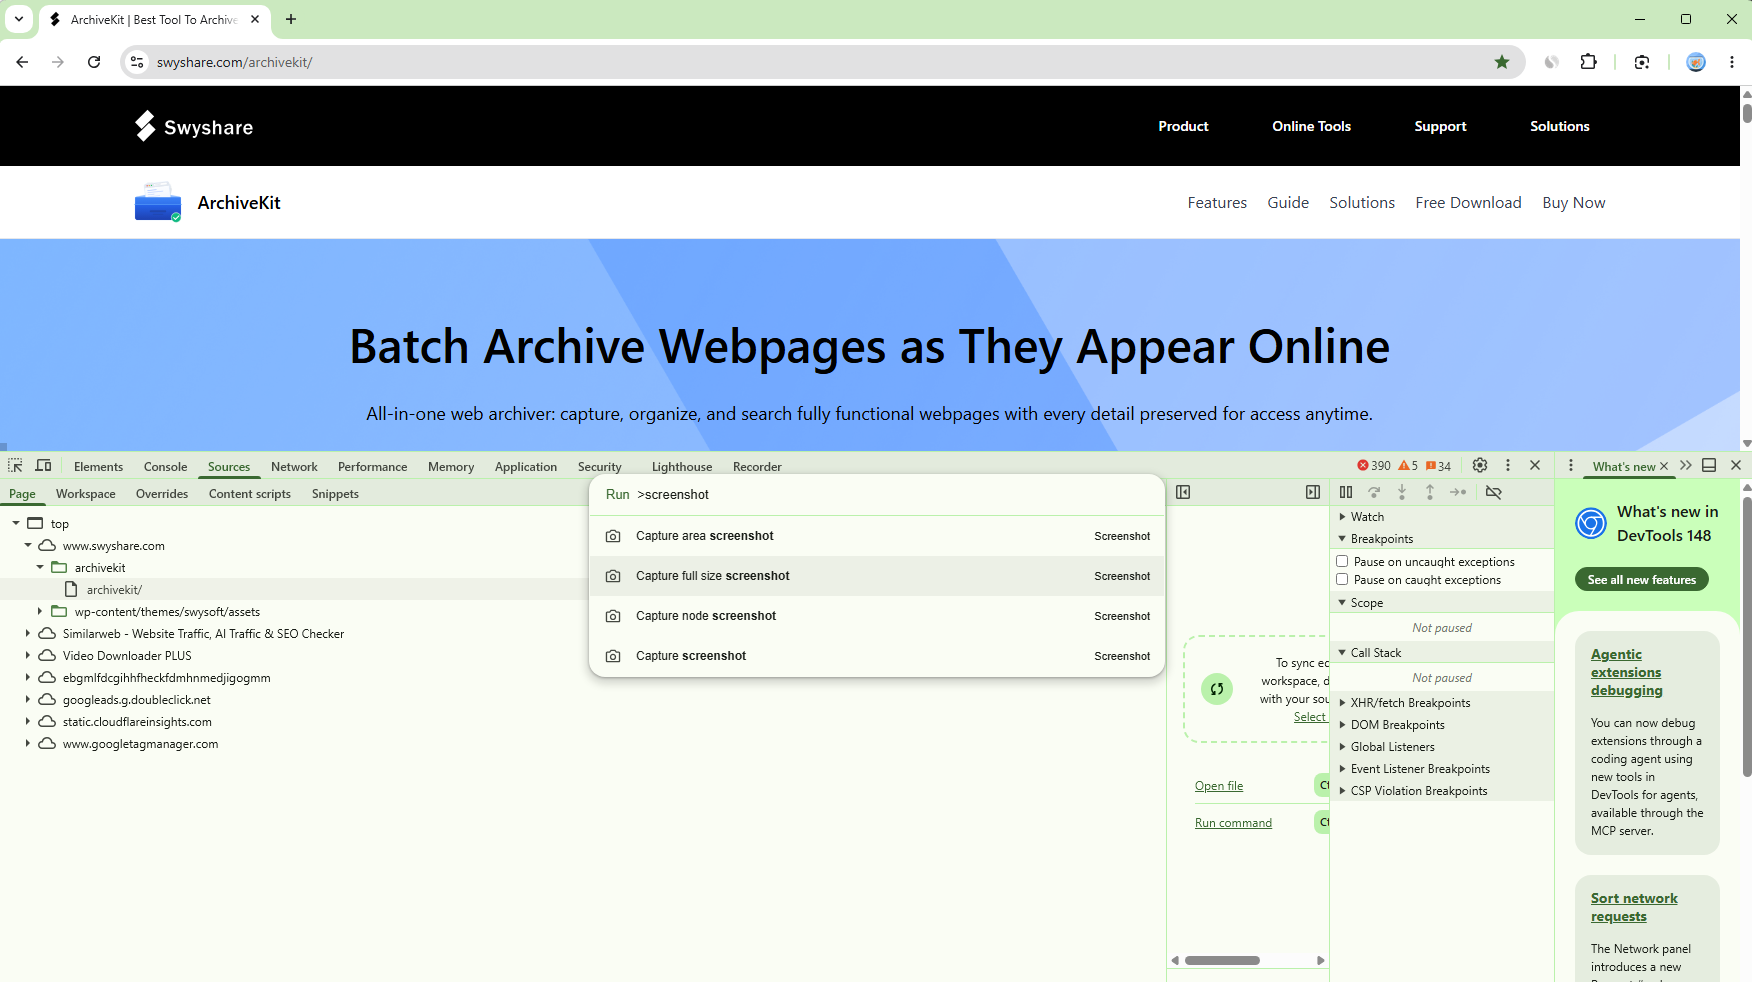Expand DOM Breakpoints section
Image resolution: width=1752 pixels, height=982 pixels.
pyautogui.click(x=1342, y=725)
